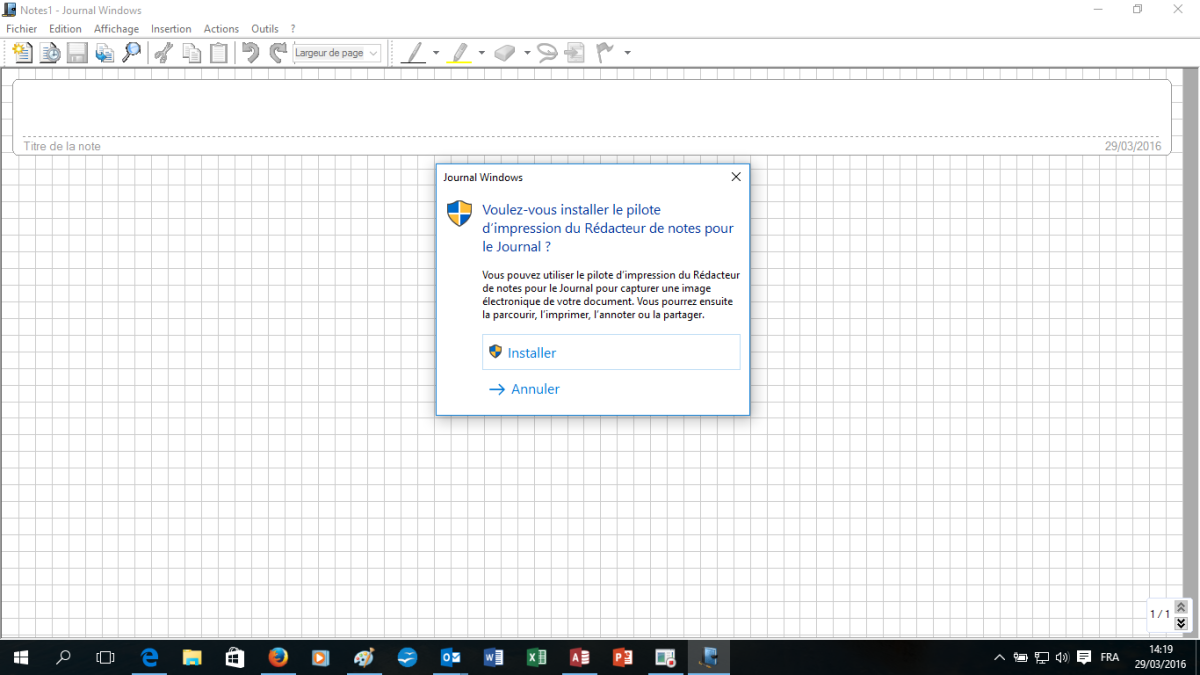Viewport: 1200px width, 675px height.
Task: Open the Eraser dropdown arrow
Action: tap(527, 53)
